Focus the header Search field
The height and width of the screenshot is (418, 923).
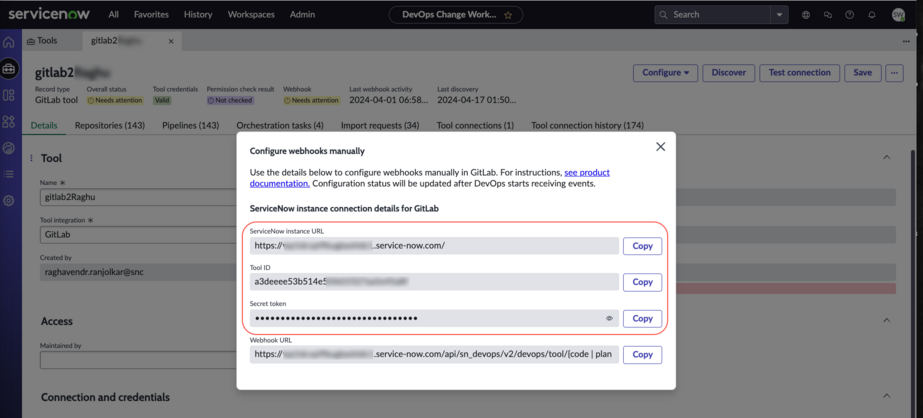[712, 15]
